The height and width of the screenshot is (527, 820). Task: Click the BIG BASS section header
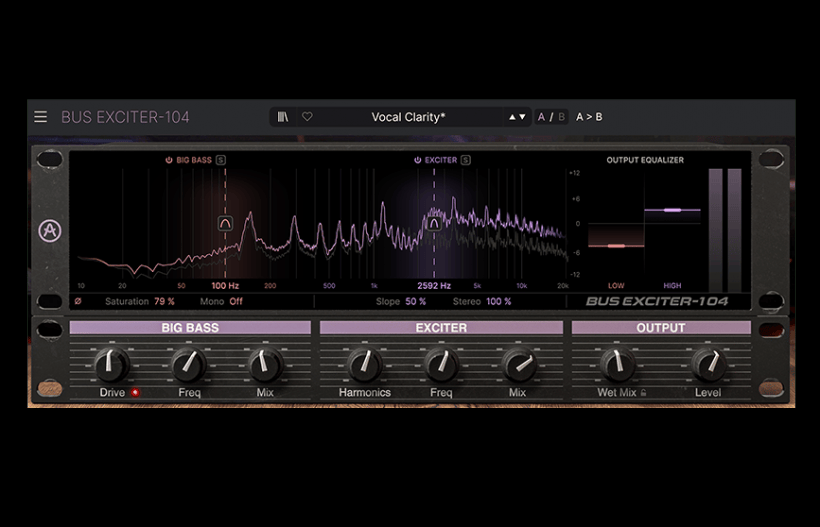point(190,328)
